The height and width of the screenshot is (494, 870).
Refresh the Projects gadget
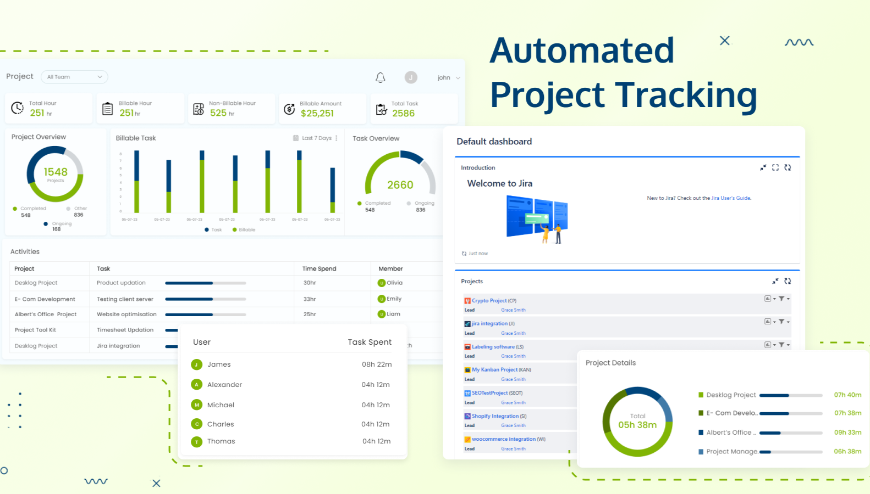coord(787,281)
